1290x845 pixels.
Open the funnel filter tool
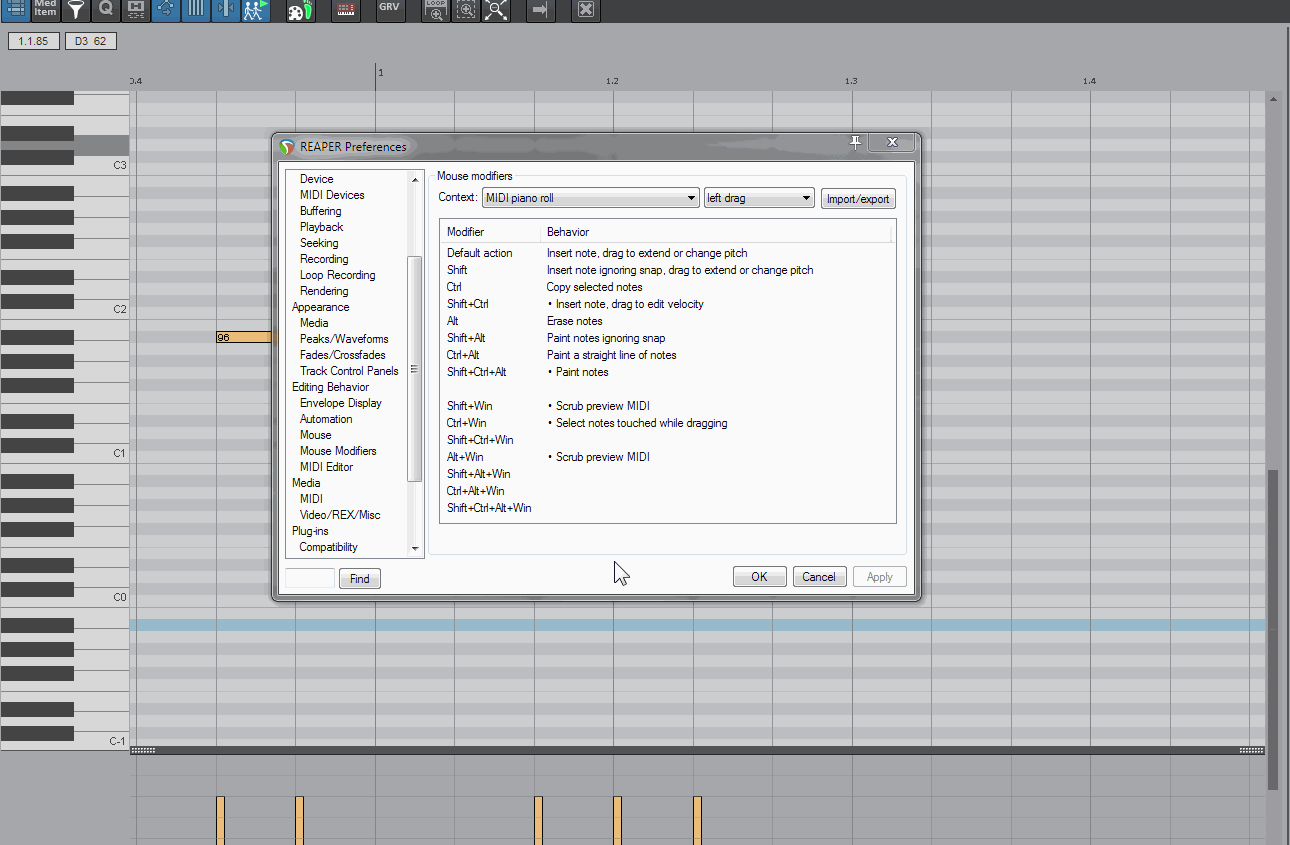76,10
